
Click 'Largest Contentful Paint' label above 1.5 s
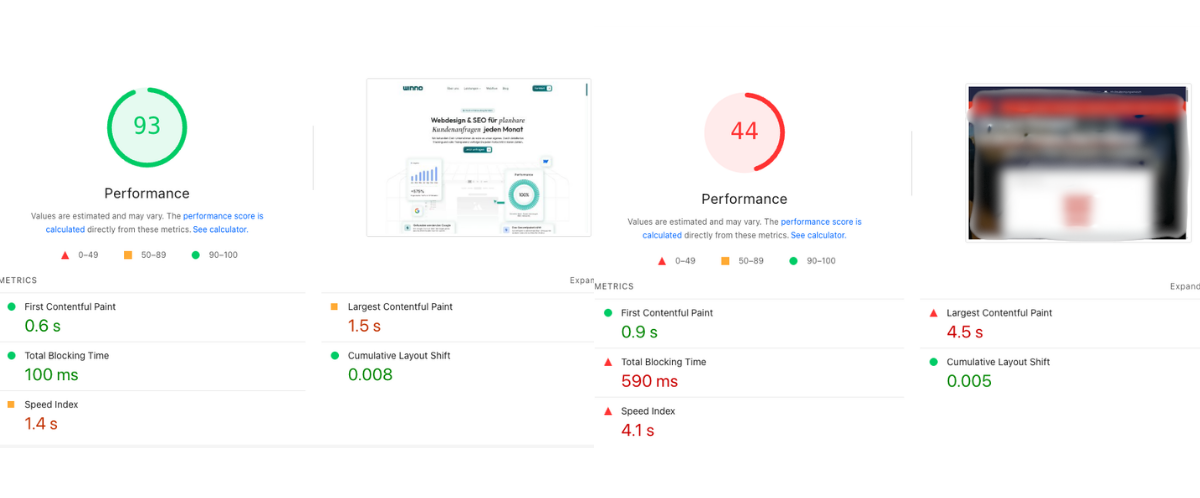click(400, 307)
